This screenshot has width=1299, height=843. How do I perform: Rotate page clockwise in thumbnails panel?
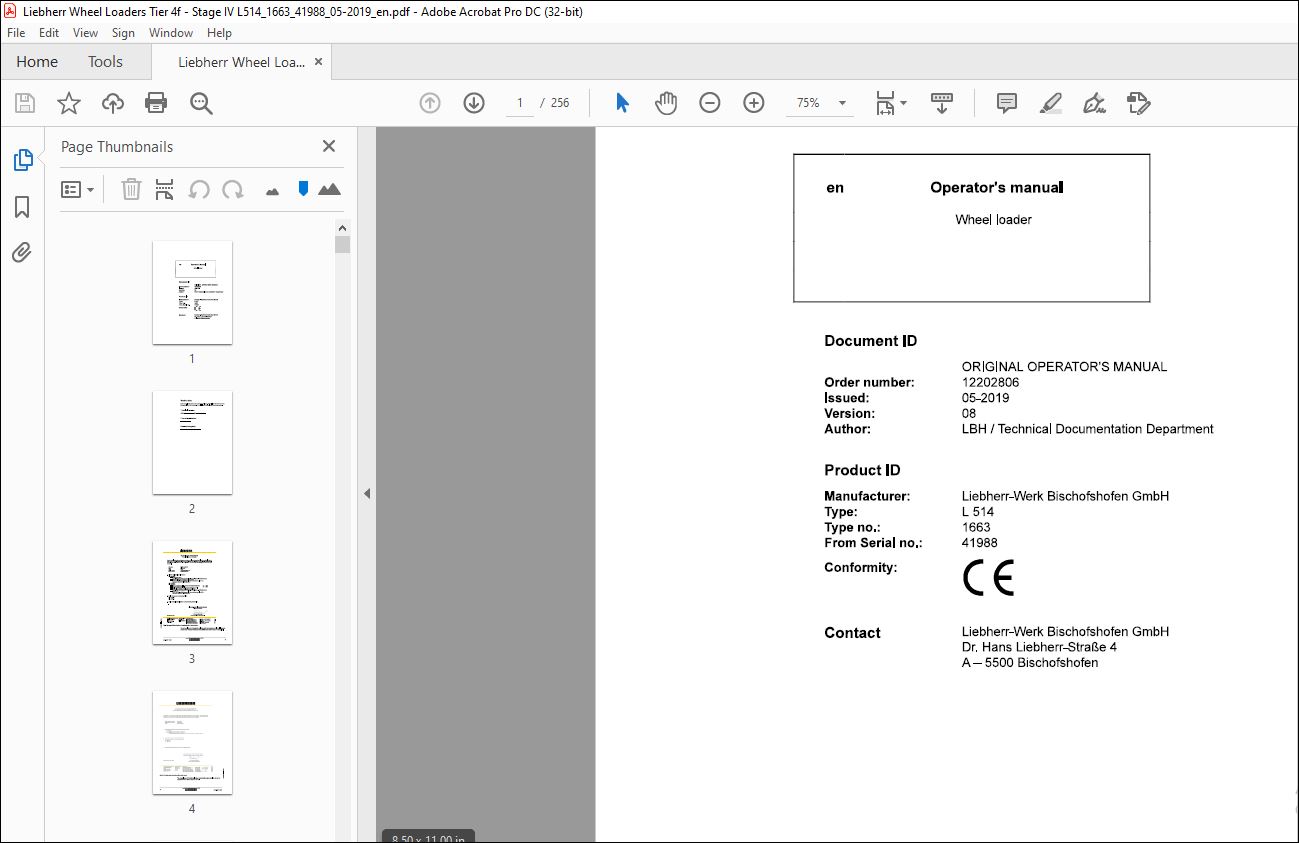point(233,189)
